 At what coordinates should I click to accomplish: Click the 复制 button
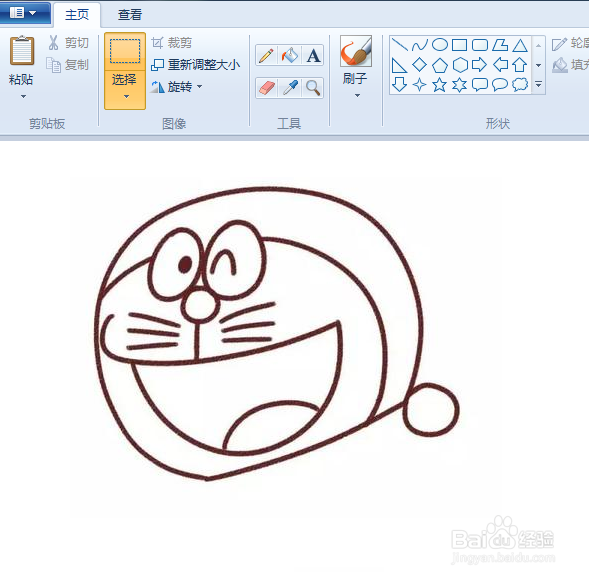[x=68, y=65]
